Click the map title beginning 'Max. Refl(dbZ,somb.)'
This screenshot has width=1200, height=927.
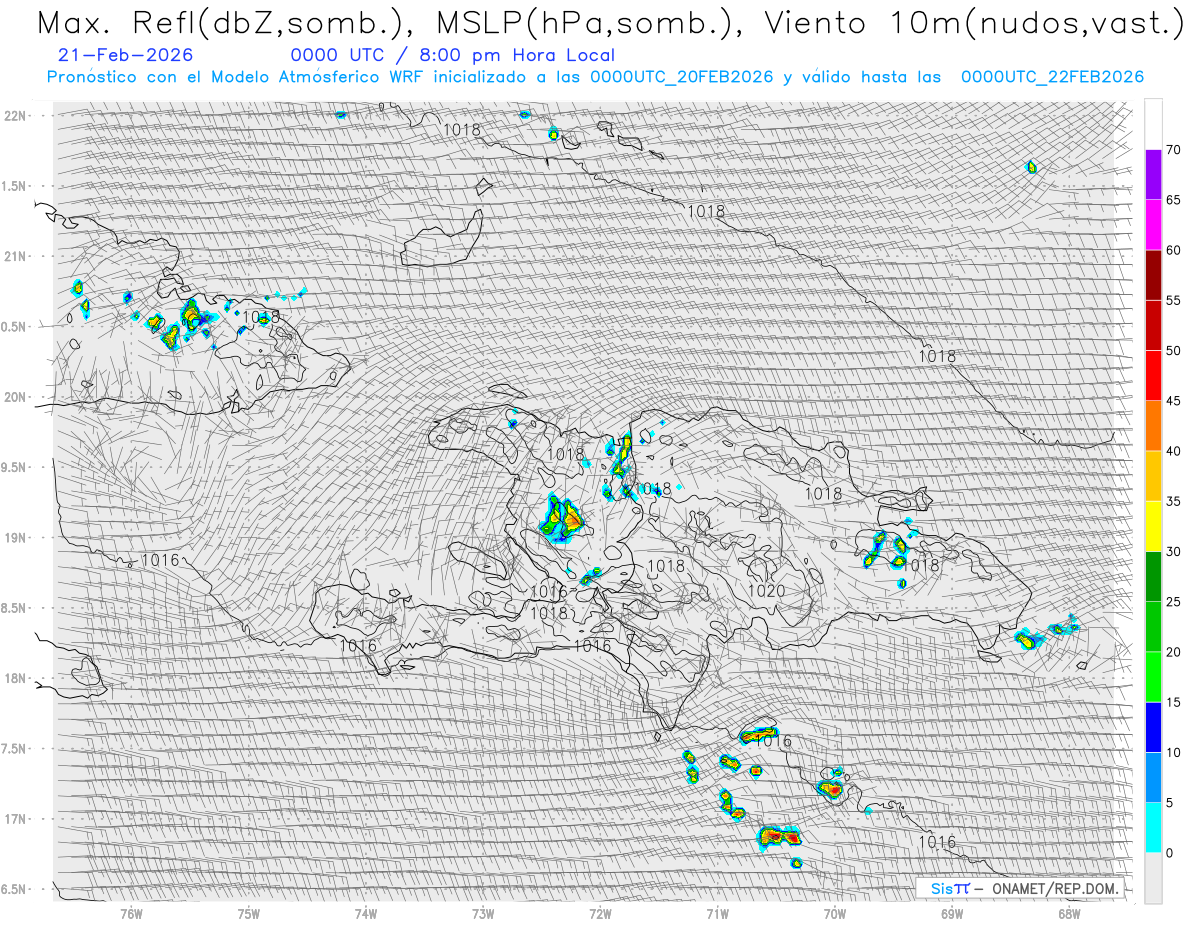click(x=610, y=24)
